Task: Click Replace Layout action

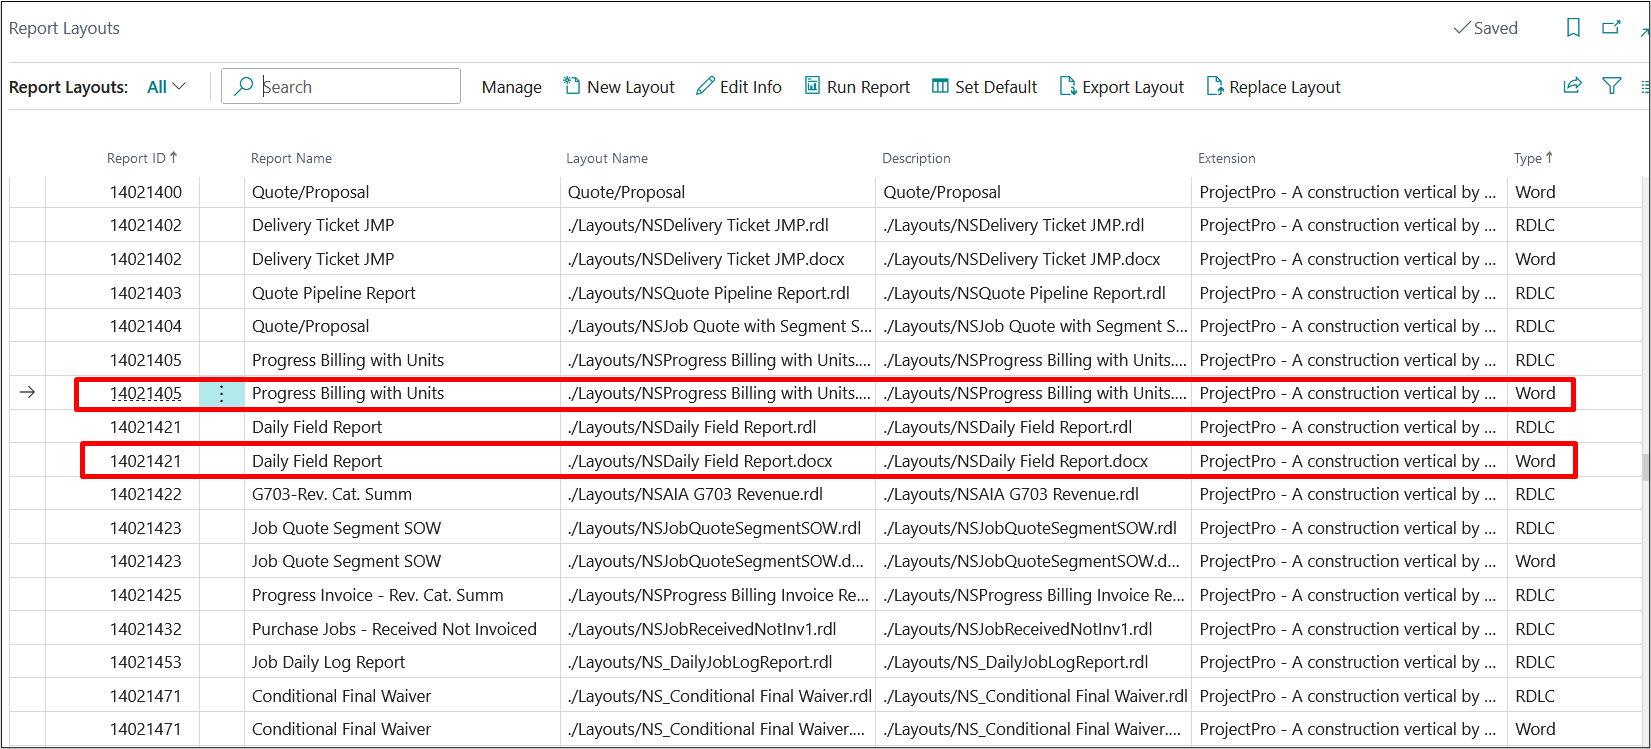Action: (x=1273, y=87)
